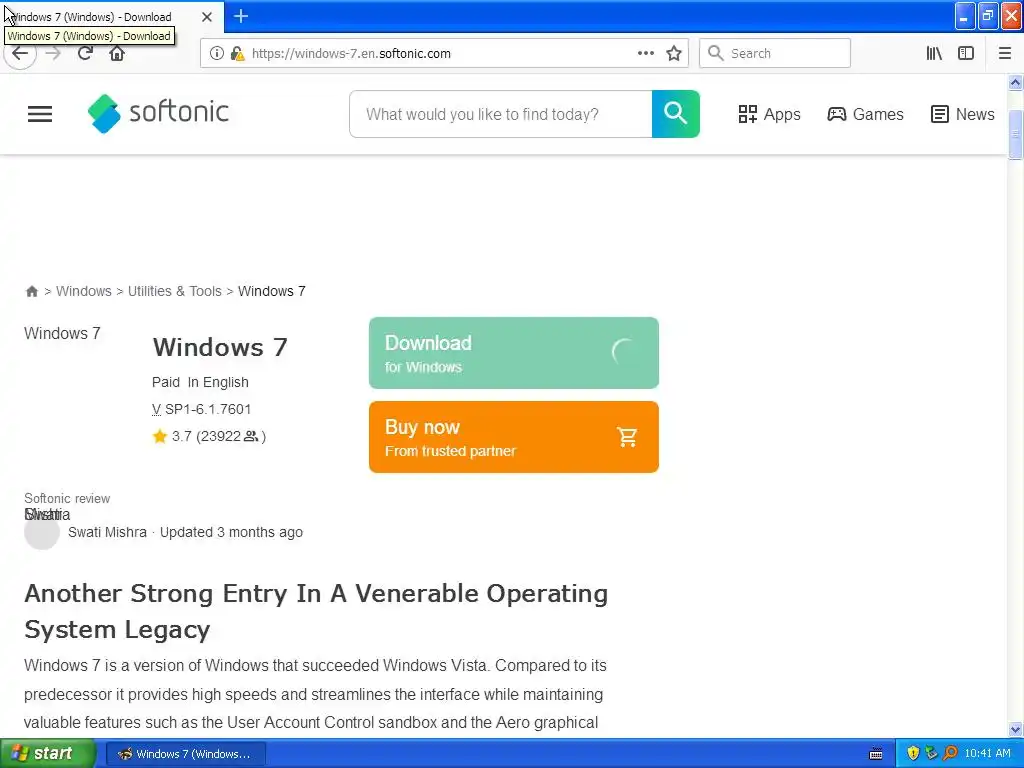Close the Windows 7 Download tab
The image size is (1024, 768).
207,17
